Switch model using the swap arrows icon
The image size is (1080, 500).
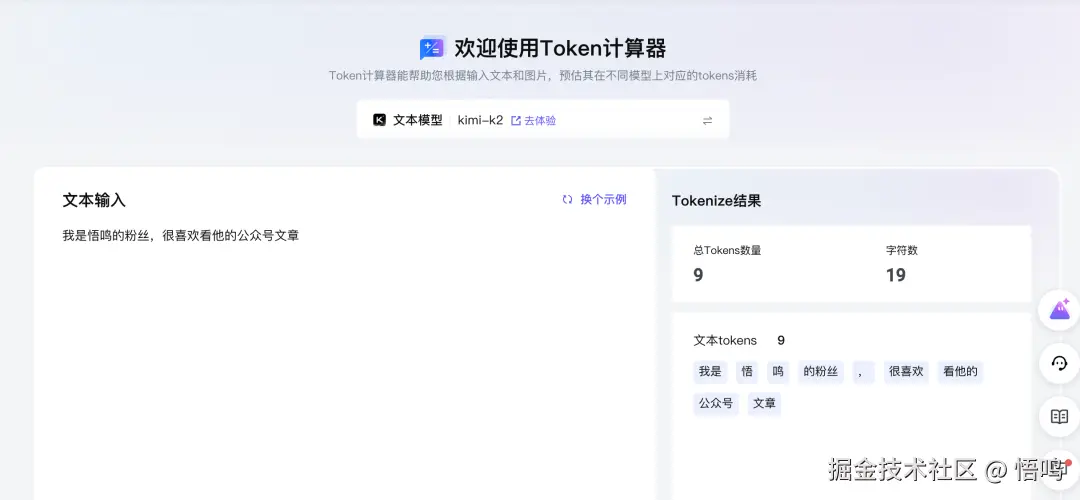pyautogui.click(x=707, y=121)
